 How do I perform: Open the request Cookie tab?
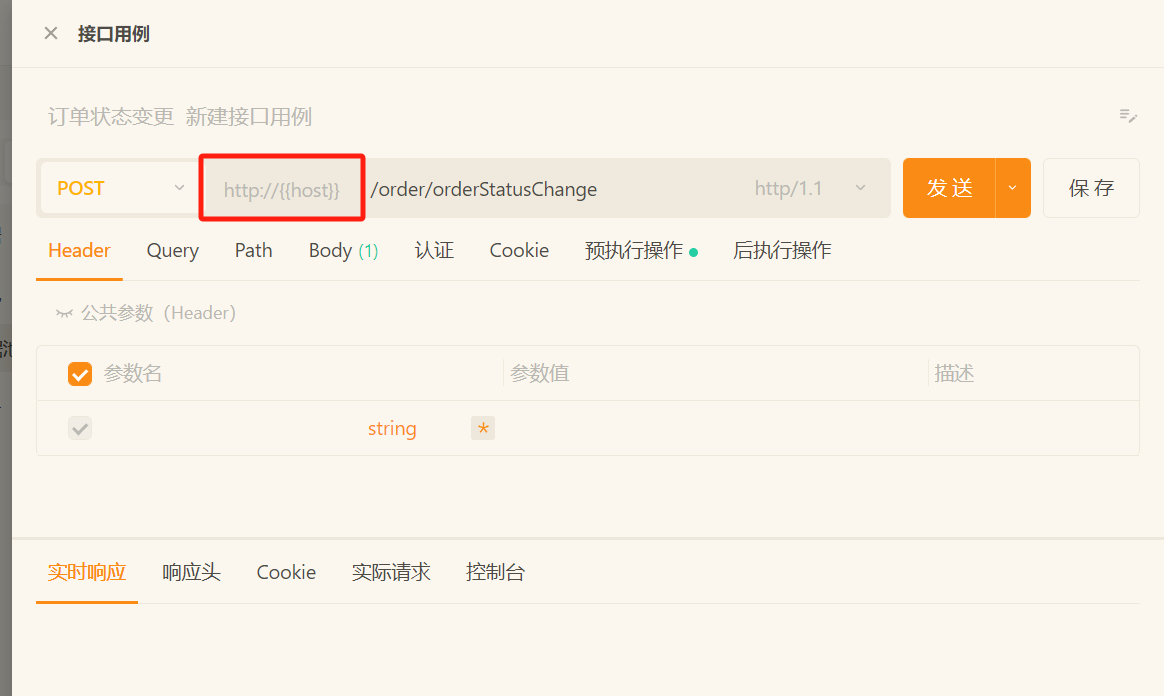click(x=519, y=251)
